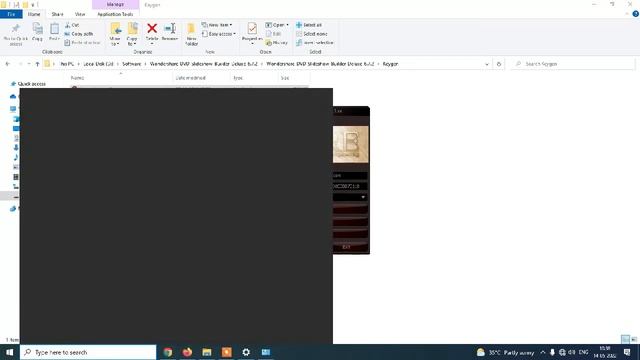Image resolution: width=640 pixels, height=360 pixels.
Task: Open the Easy access dropdown
Action: (219, 34)
